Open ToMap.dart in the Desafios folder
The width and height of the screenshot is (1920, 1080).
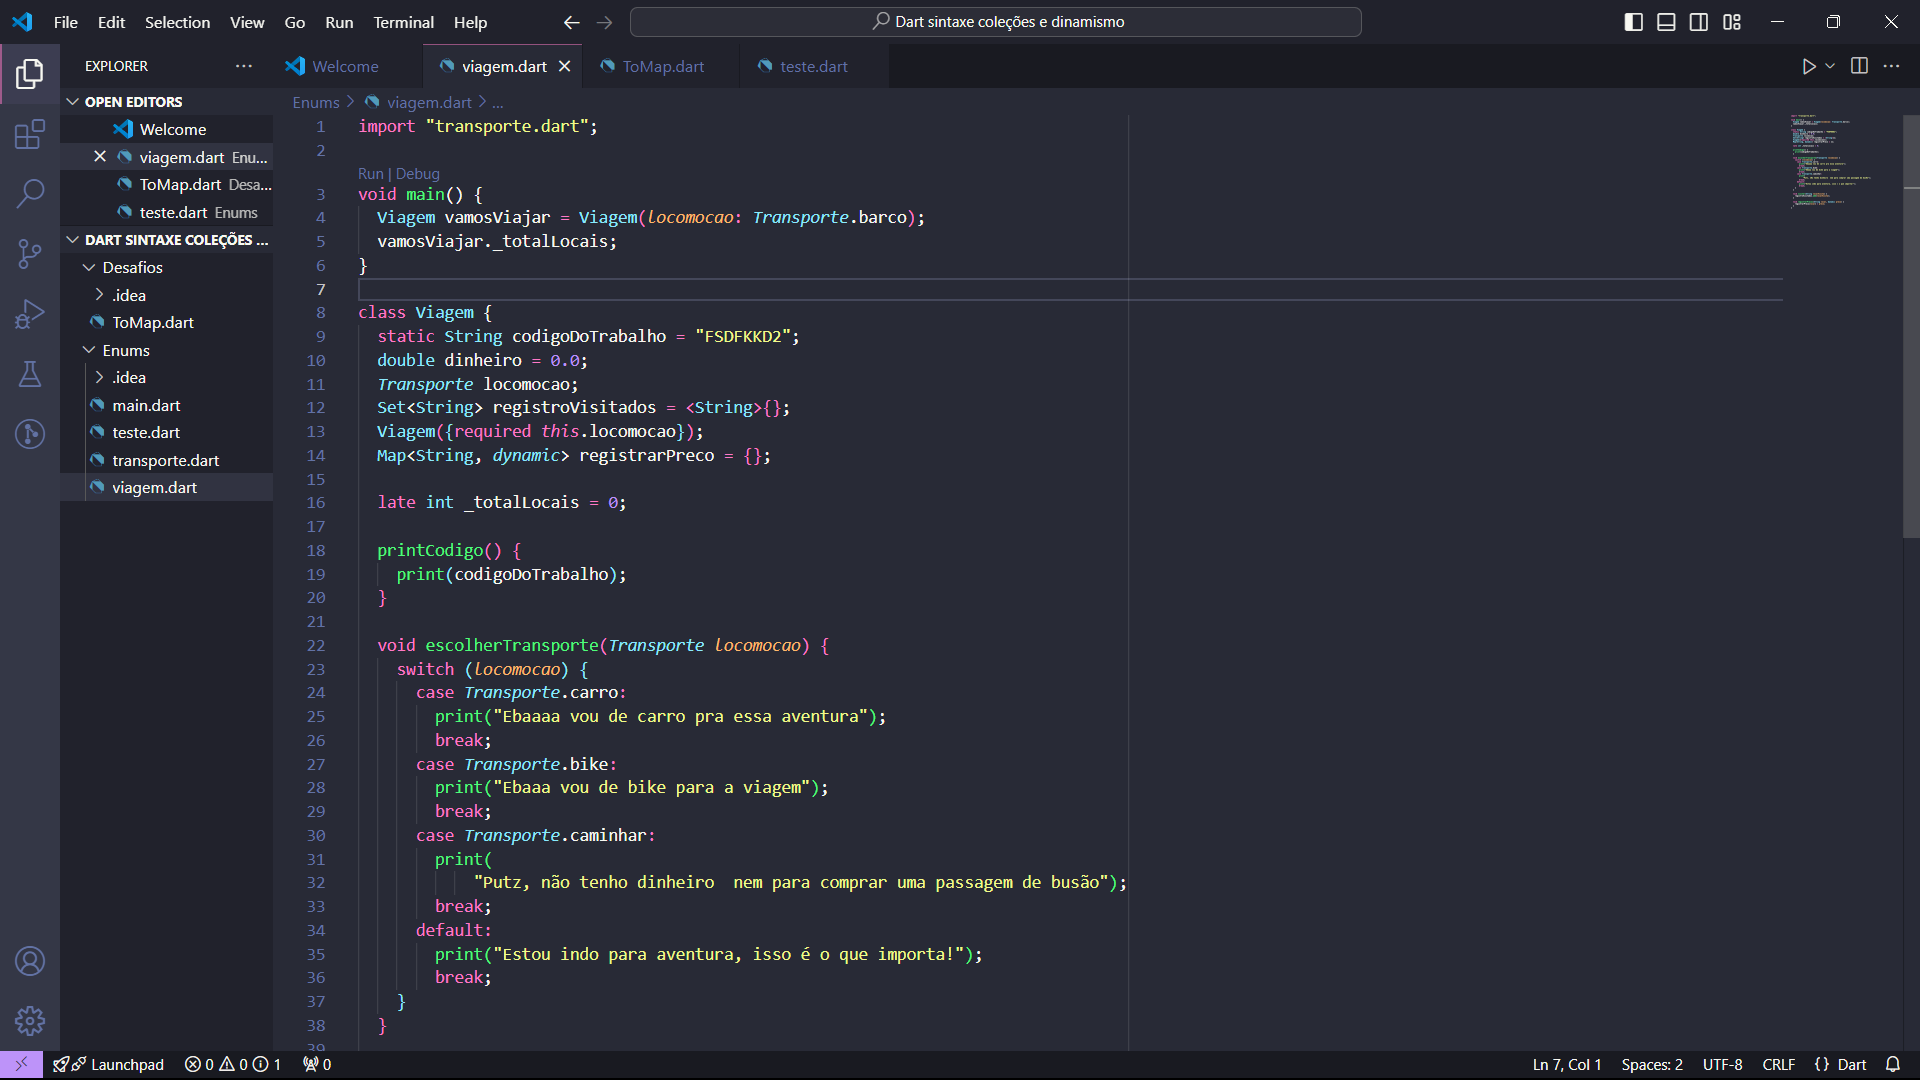pyautogui.click(x=152, y=322)
